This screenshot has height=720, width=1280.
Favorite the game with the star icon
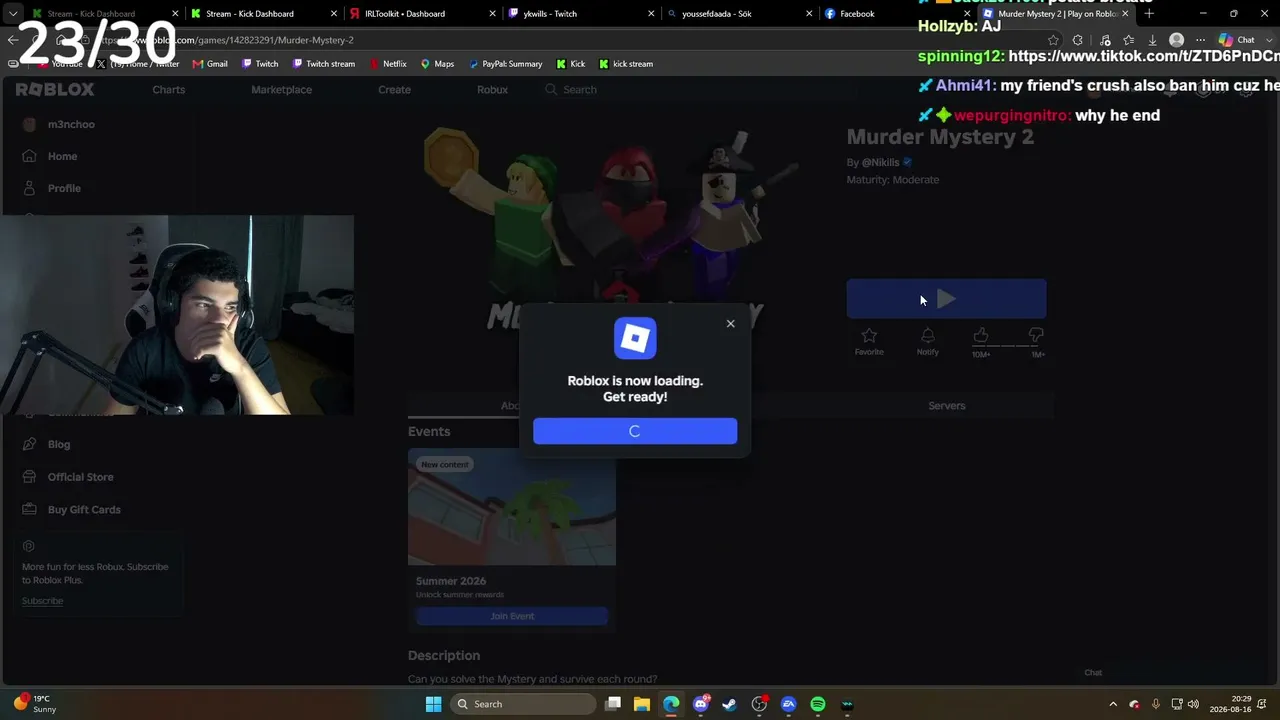869,336
